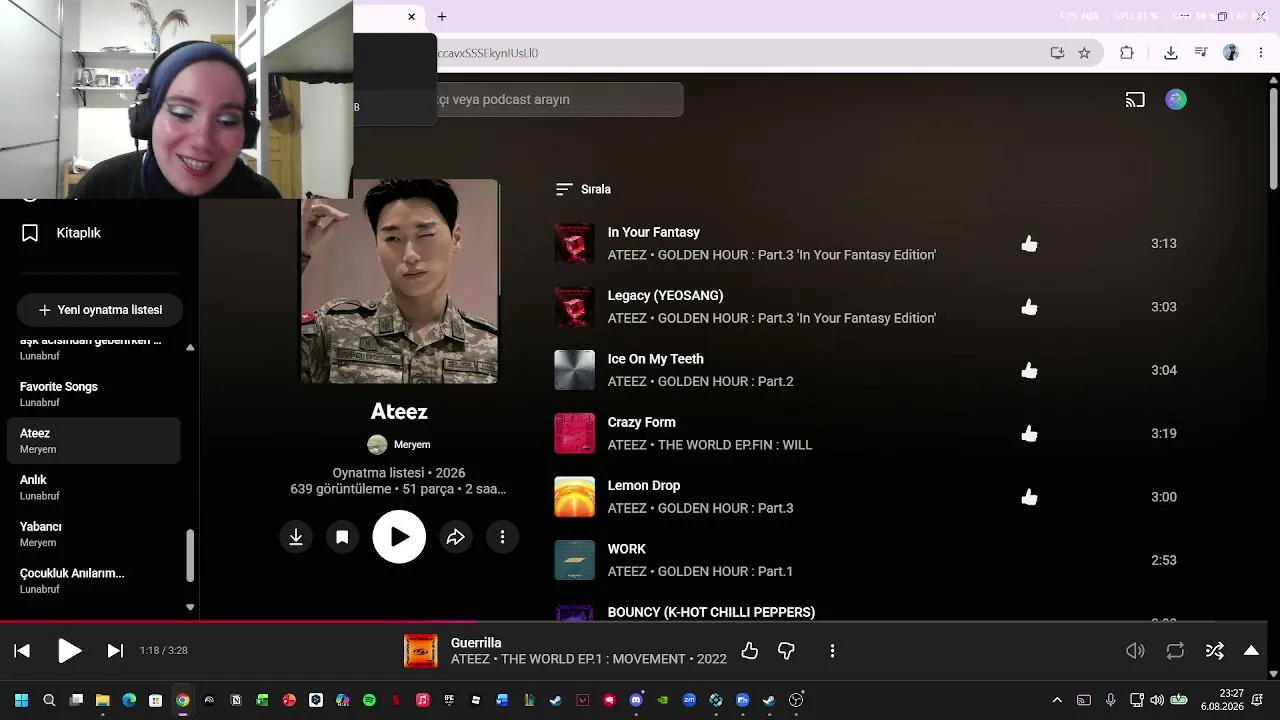Viewport: 1280px width, 720px height.
Task: Expand the now playing view
Action: coord(1251,651)
